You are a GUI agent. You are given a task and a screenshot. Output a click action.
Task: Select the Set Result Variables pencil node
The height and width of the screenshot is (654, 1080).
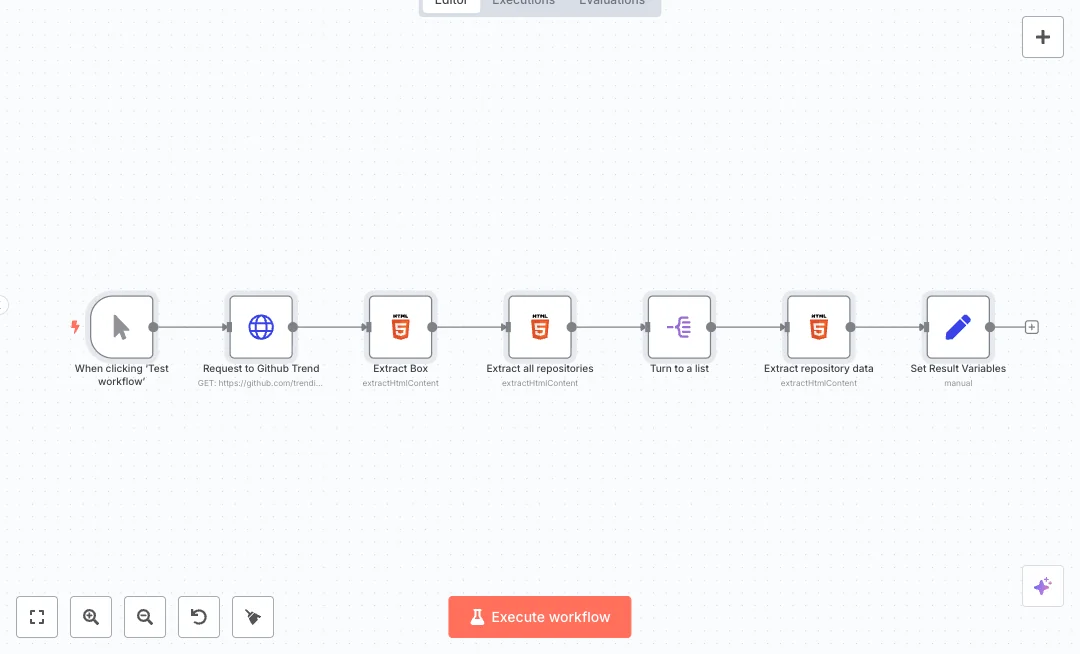pos(957,327)
